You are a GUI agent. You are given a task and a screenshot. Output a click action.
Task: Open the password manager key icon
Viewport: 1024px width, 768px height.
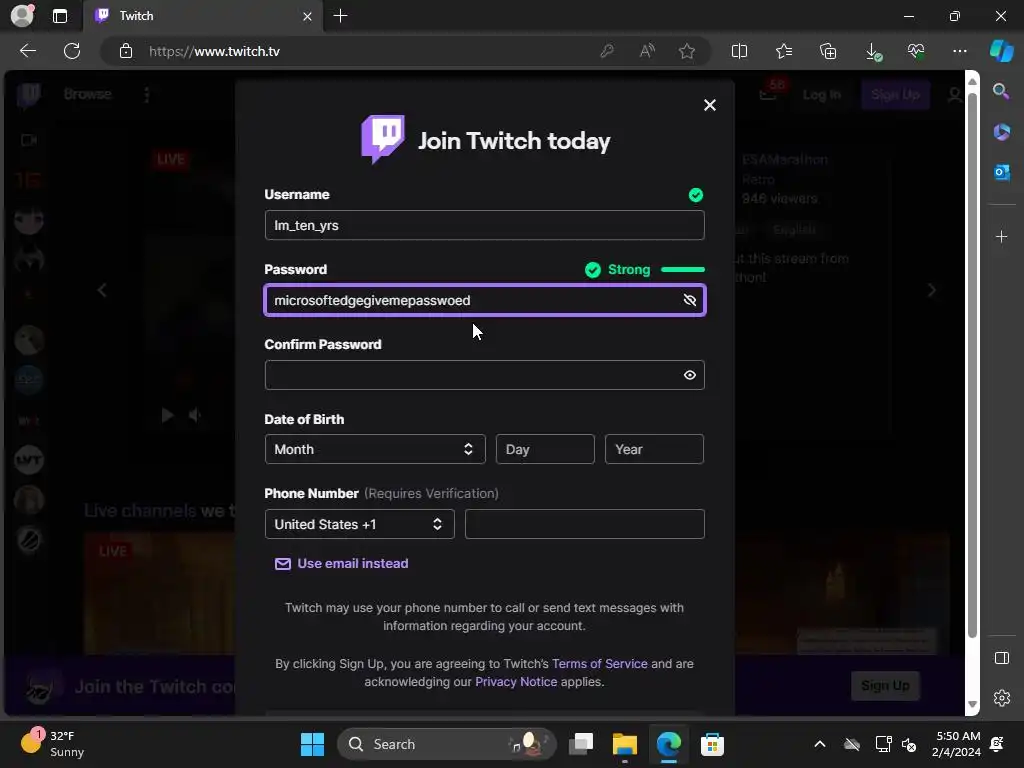pyautogui.click(x=607, y=51)
